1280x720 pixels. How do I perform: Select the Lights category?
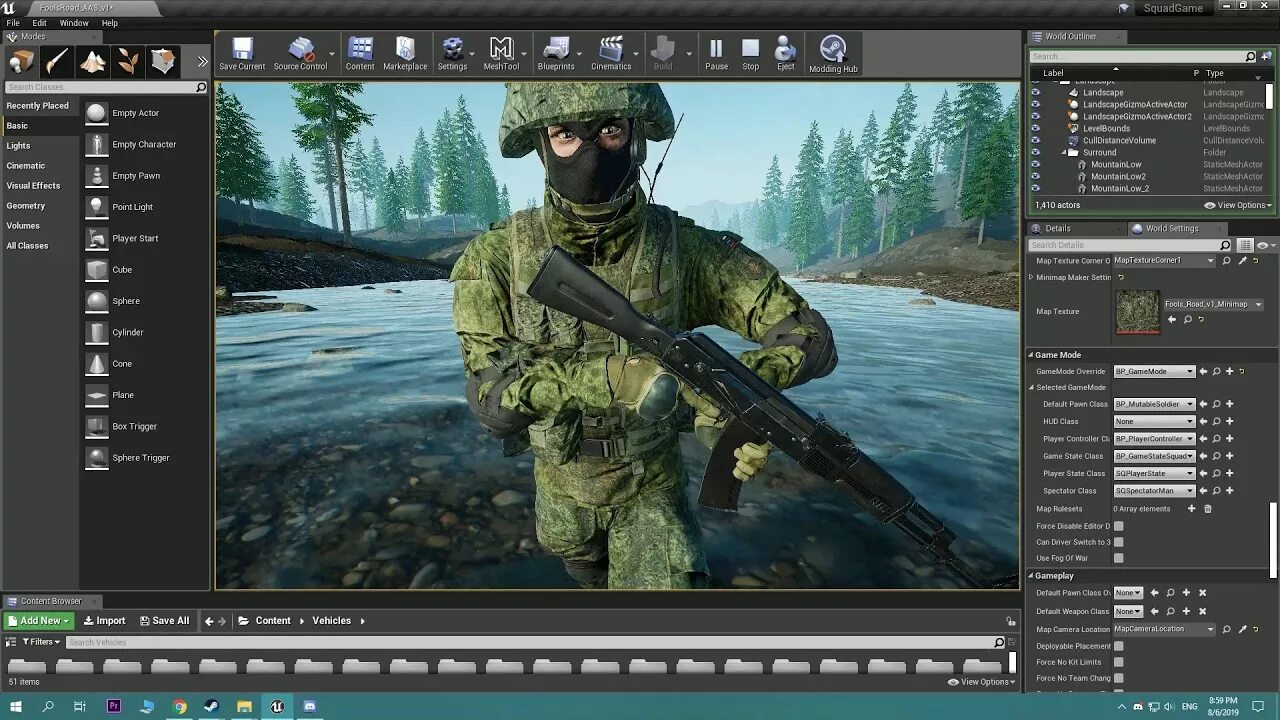tap(18, 146)
